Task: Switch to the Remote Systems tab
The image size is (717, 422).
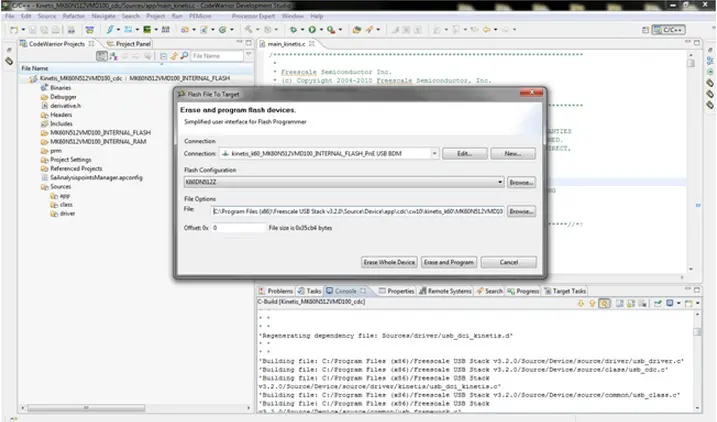Action: tap(445, 291)
